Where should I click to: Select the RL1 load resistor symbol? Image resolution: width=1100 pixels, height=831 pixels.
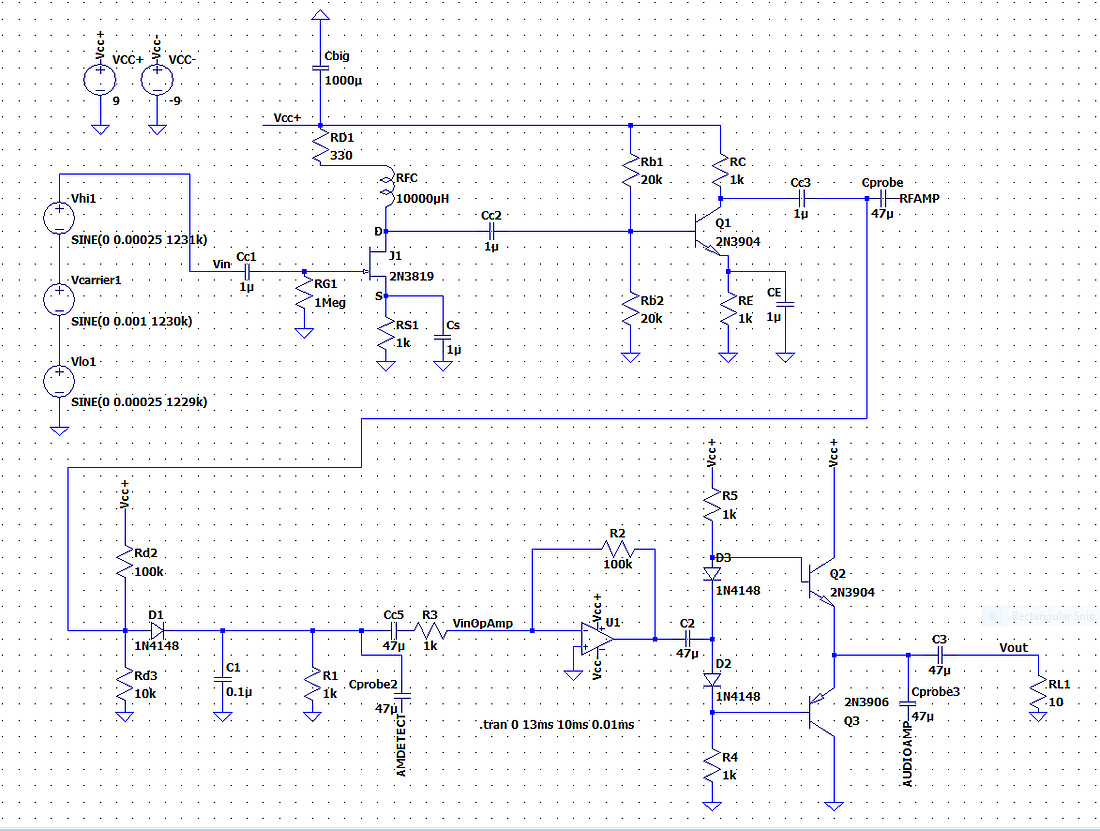(1038, 693)
